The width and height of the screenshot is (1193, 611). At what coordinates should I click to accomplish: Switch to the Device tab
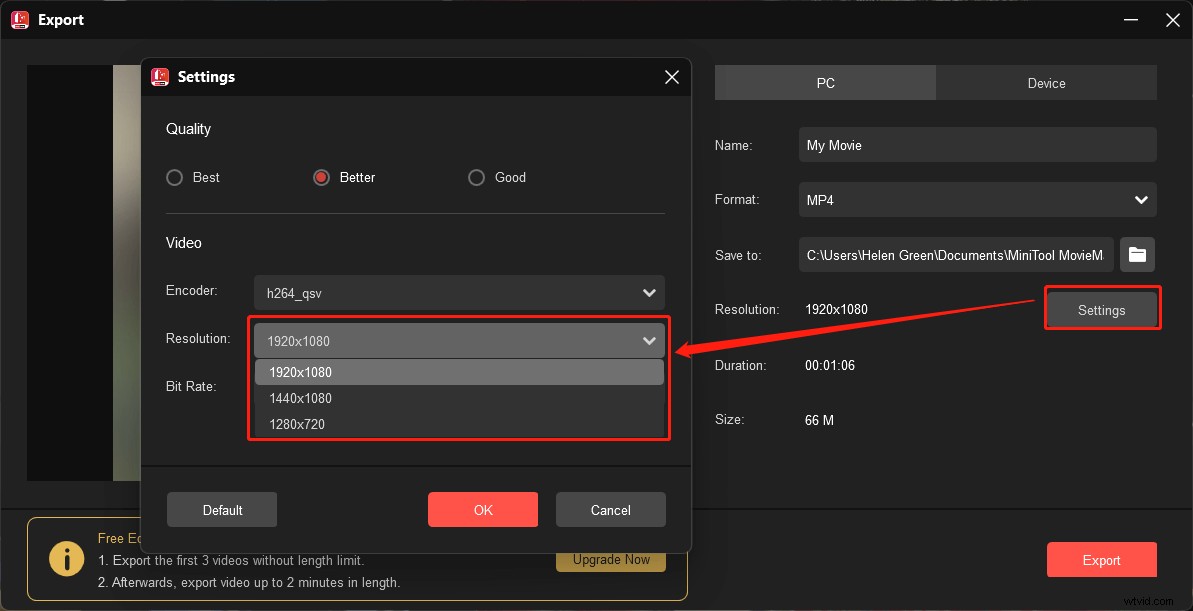coord(1046,83)
